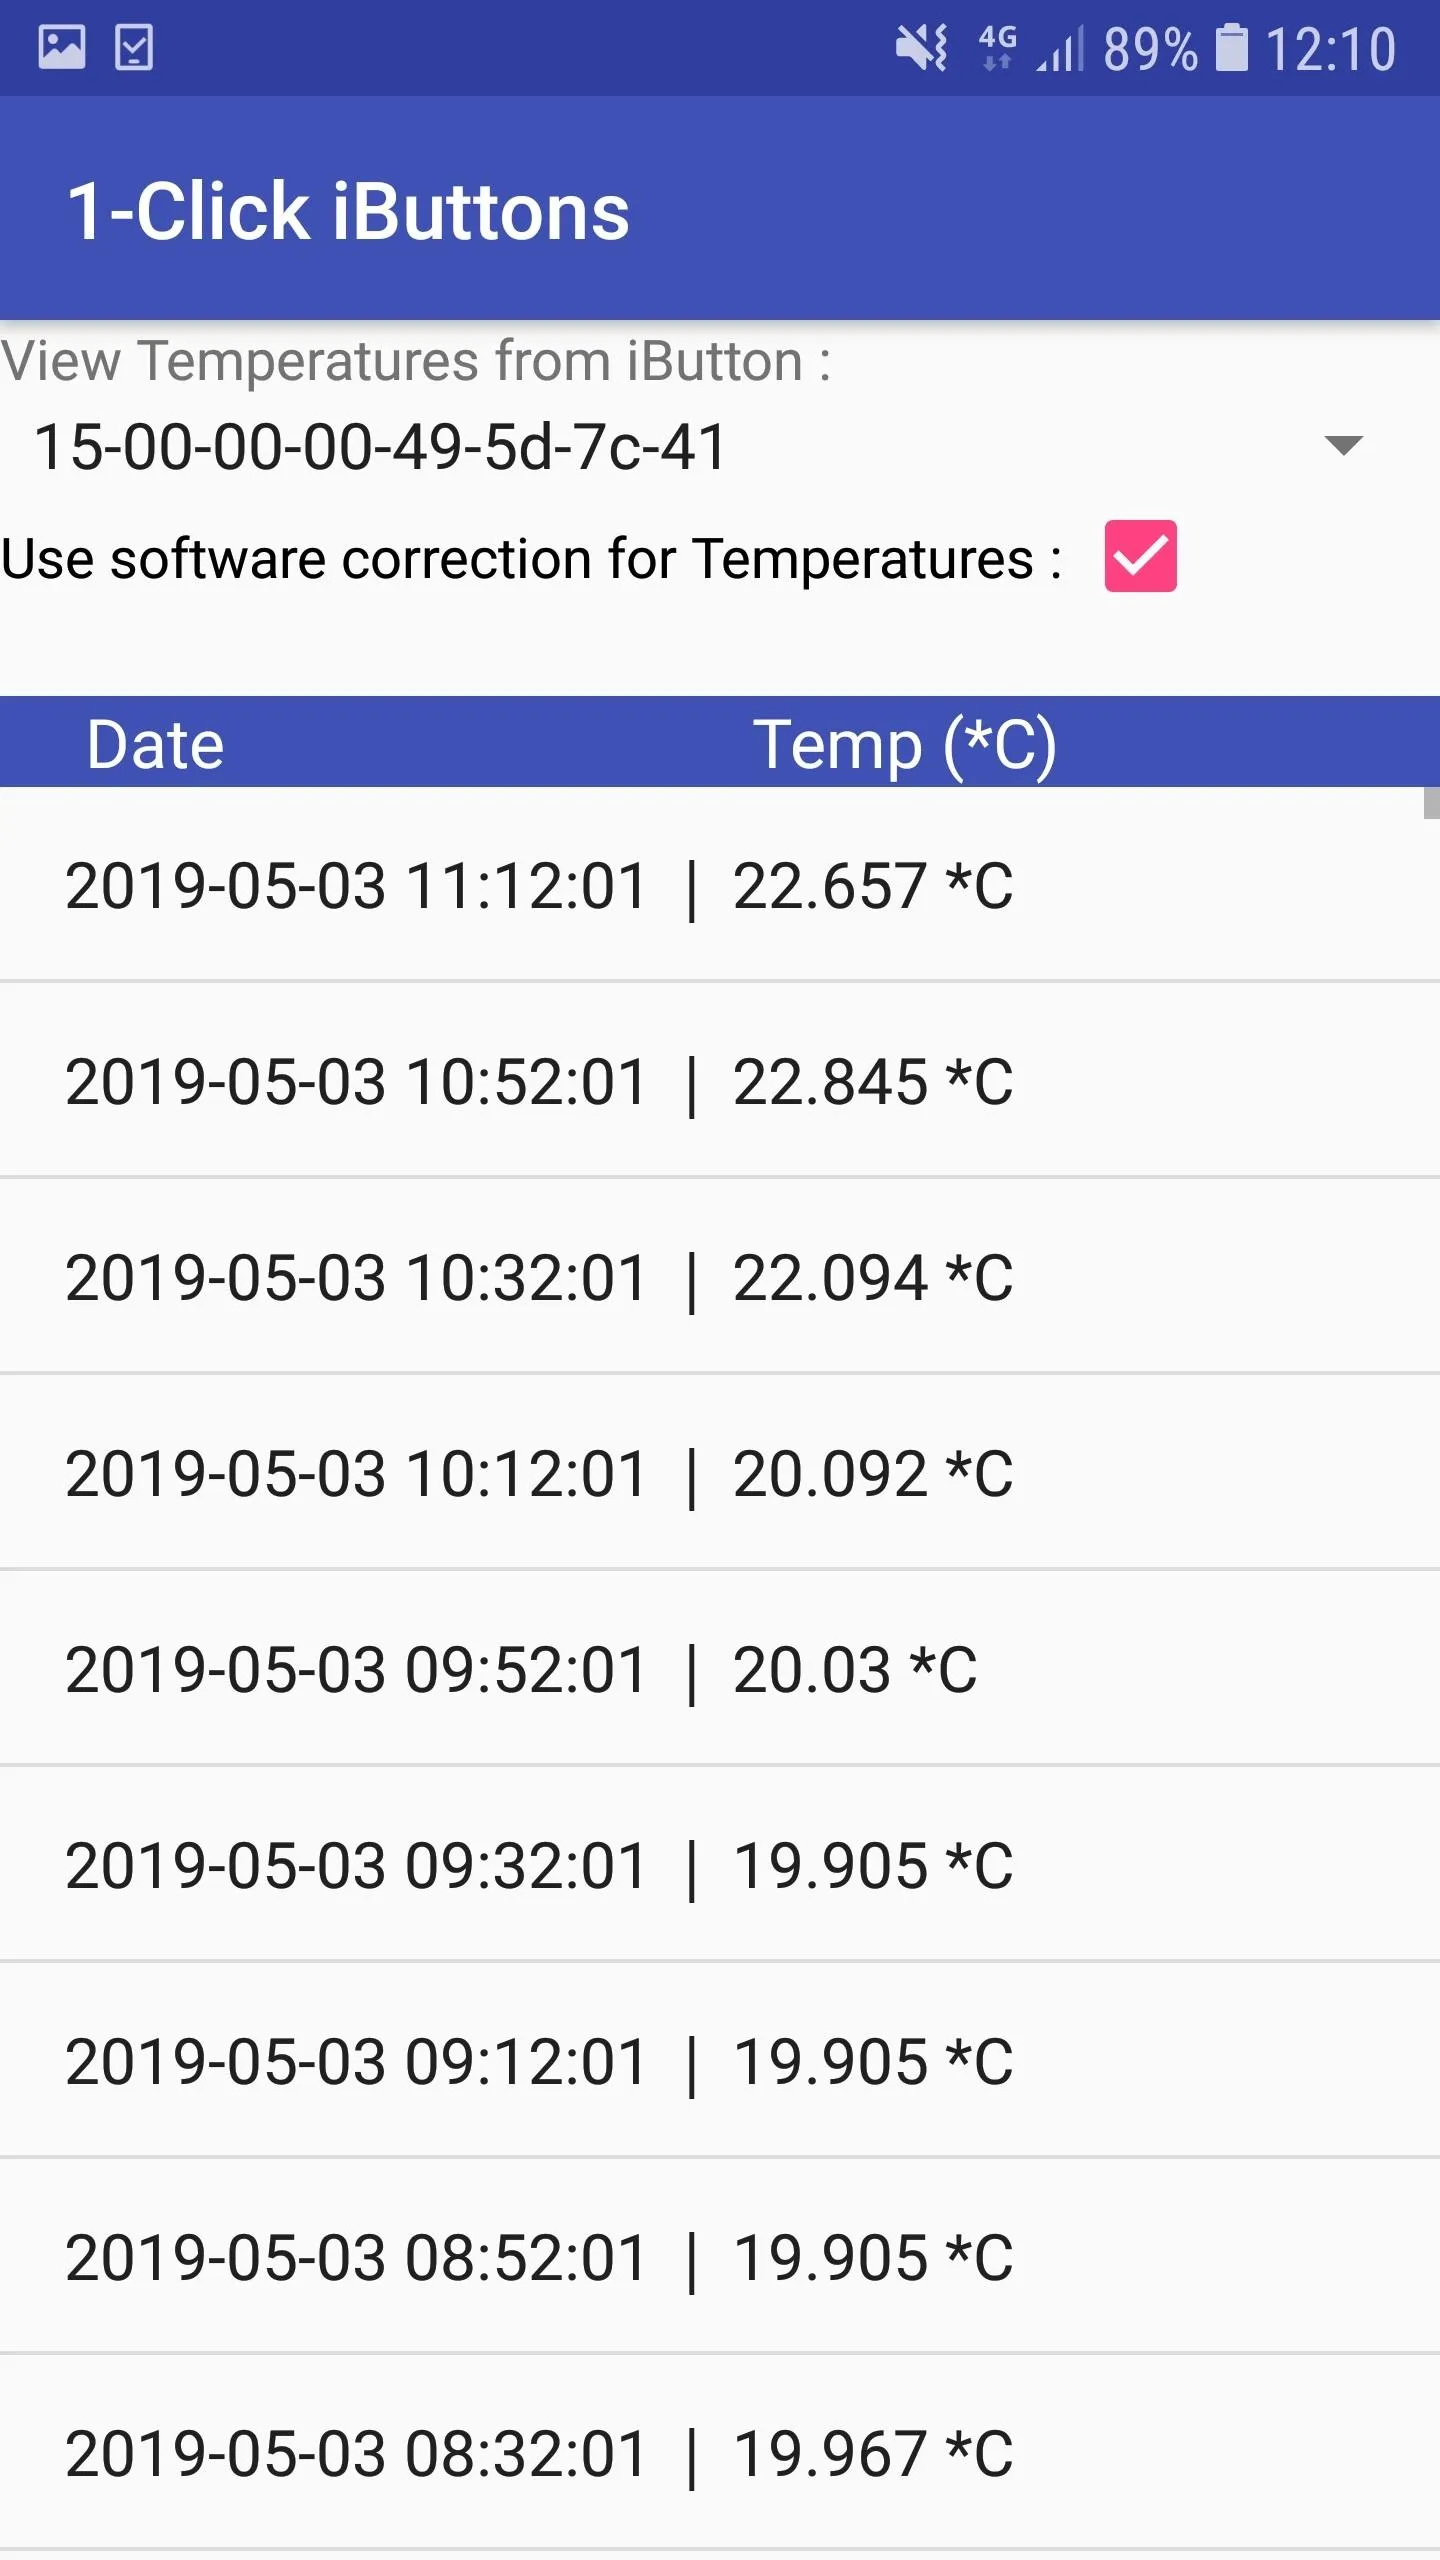
Task: Select iButton 15-00-00-00-49-5d-7c-41 spinner text
Action: [380, 446]
